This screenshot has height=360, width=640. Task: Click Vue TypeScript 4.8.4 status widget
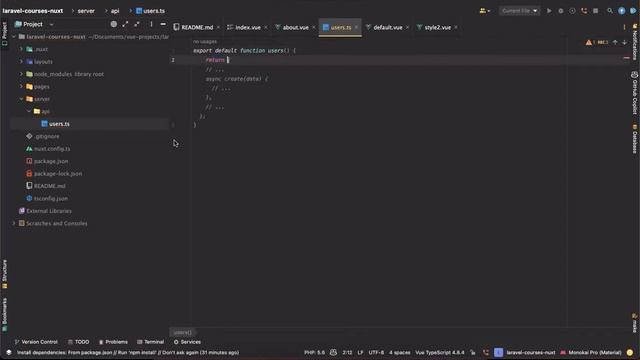click(x=440, y=353)
